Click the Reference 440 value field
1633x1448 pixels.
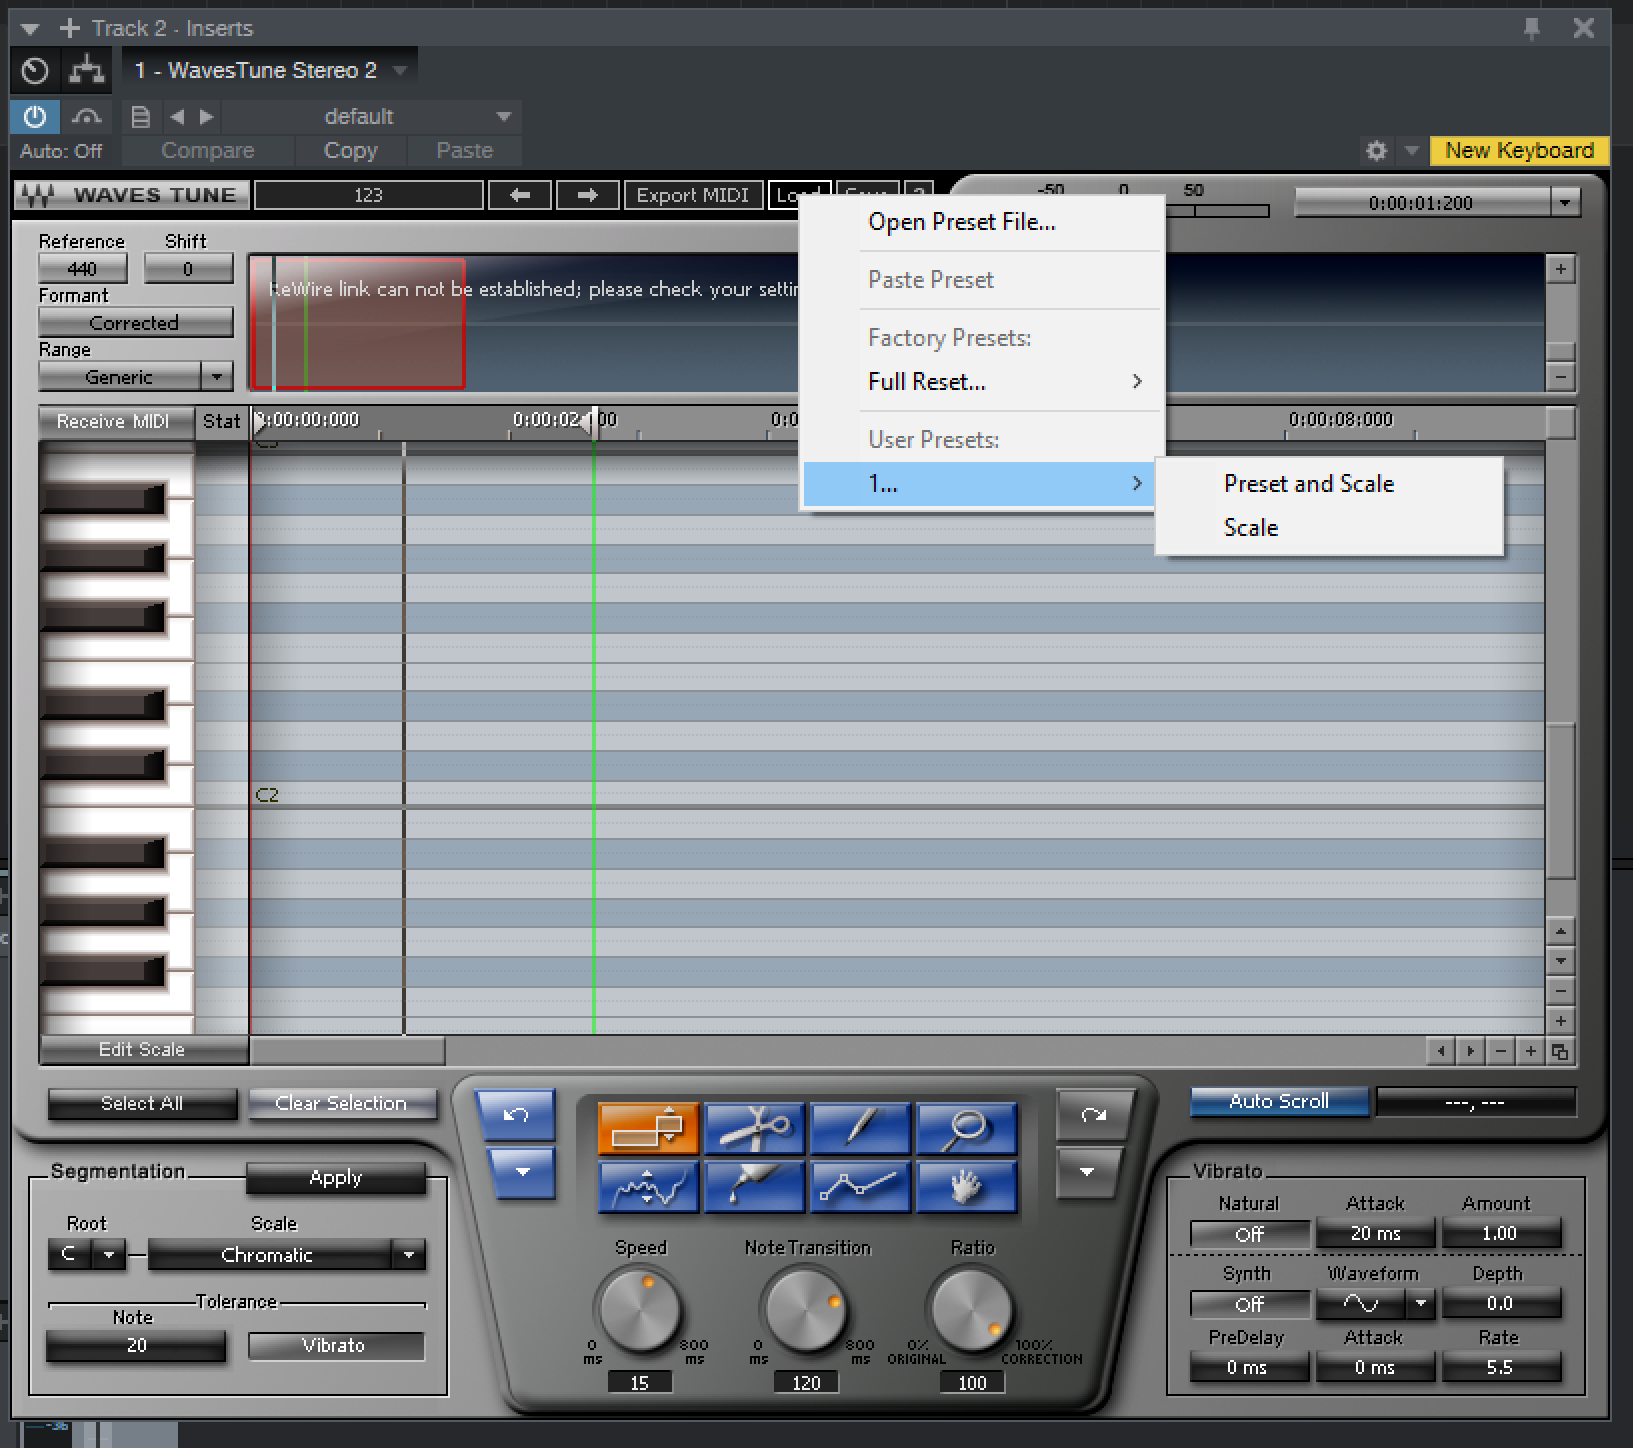[83, 269]
